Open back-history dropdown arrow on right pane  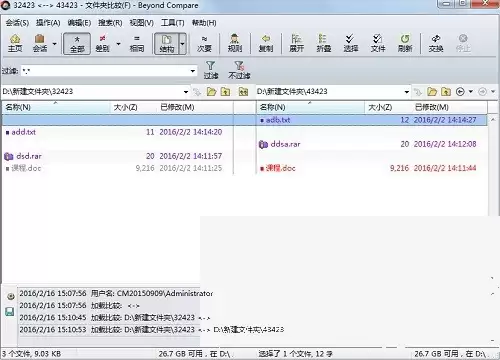coord(471,92)
